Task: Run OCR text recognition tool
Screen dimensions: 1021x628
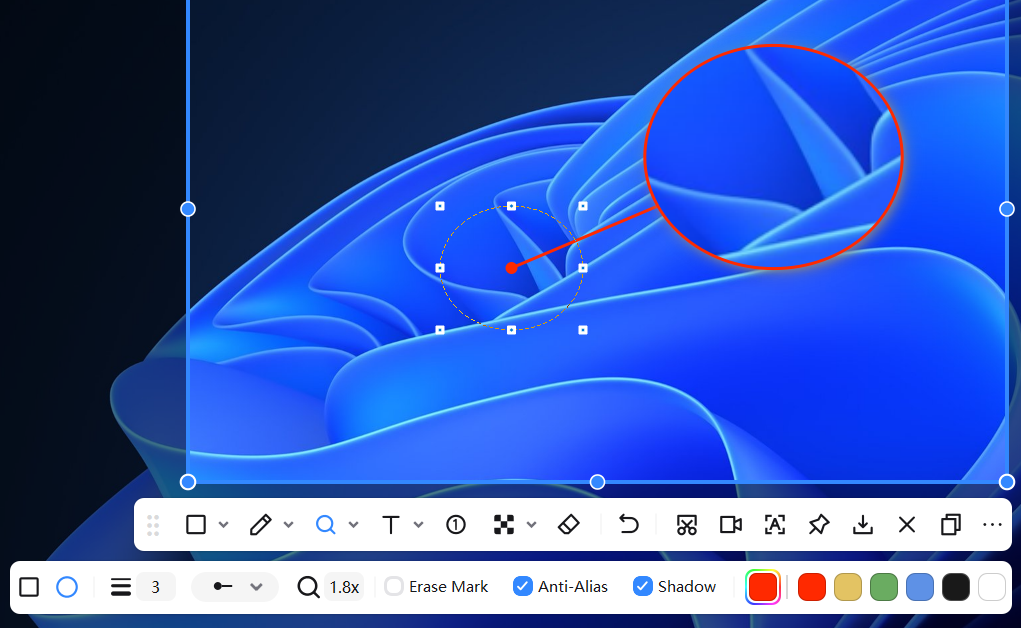Action: pyautogui.click(x=774, y=524)
